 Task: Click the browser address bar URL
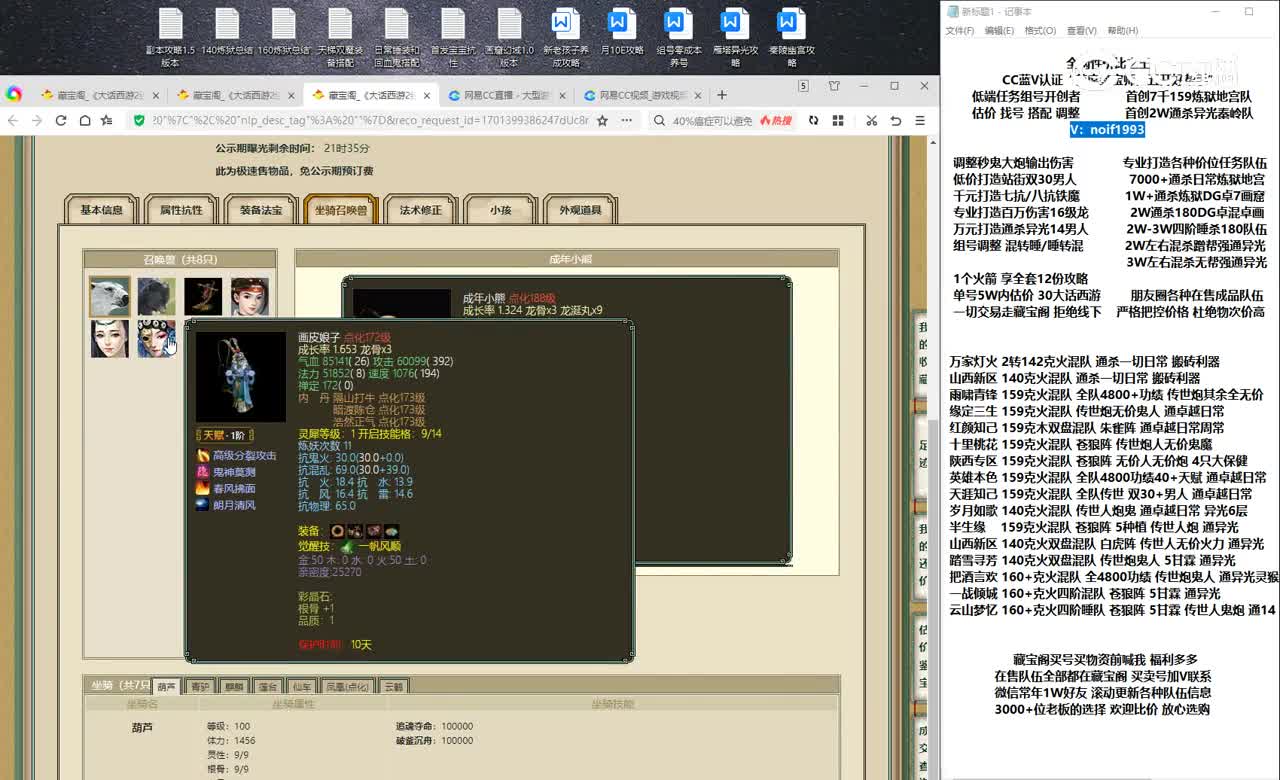(x=370, y=120)
